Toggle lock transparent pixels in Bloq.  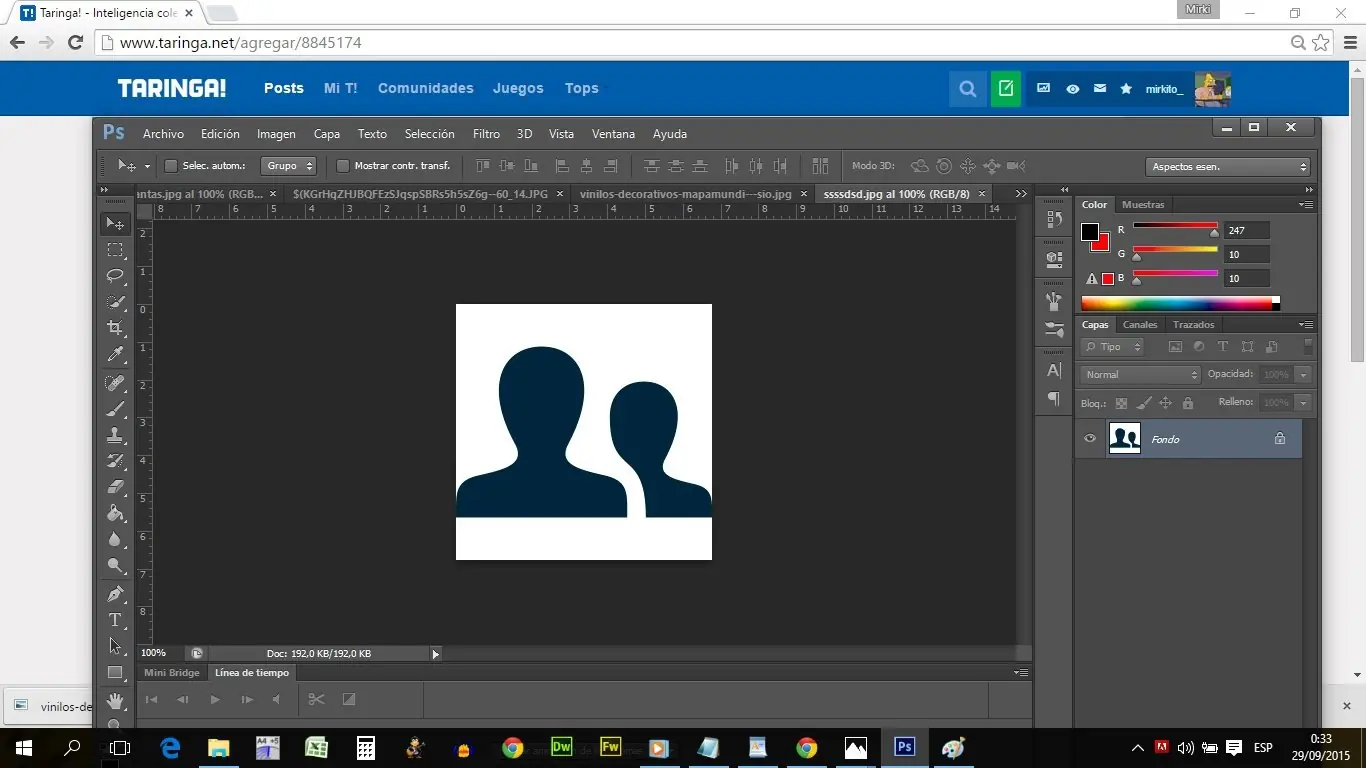[1121, 403]
